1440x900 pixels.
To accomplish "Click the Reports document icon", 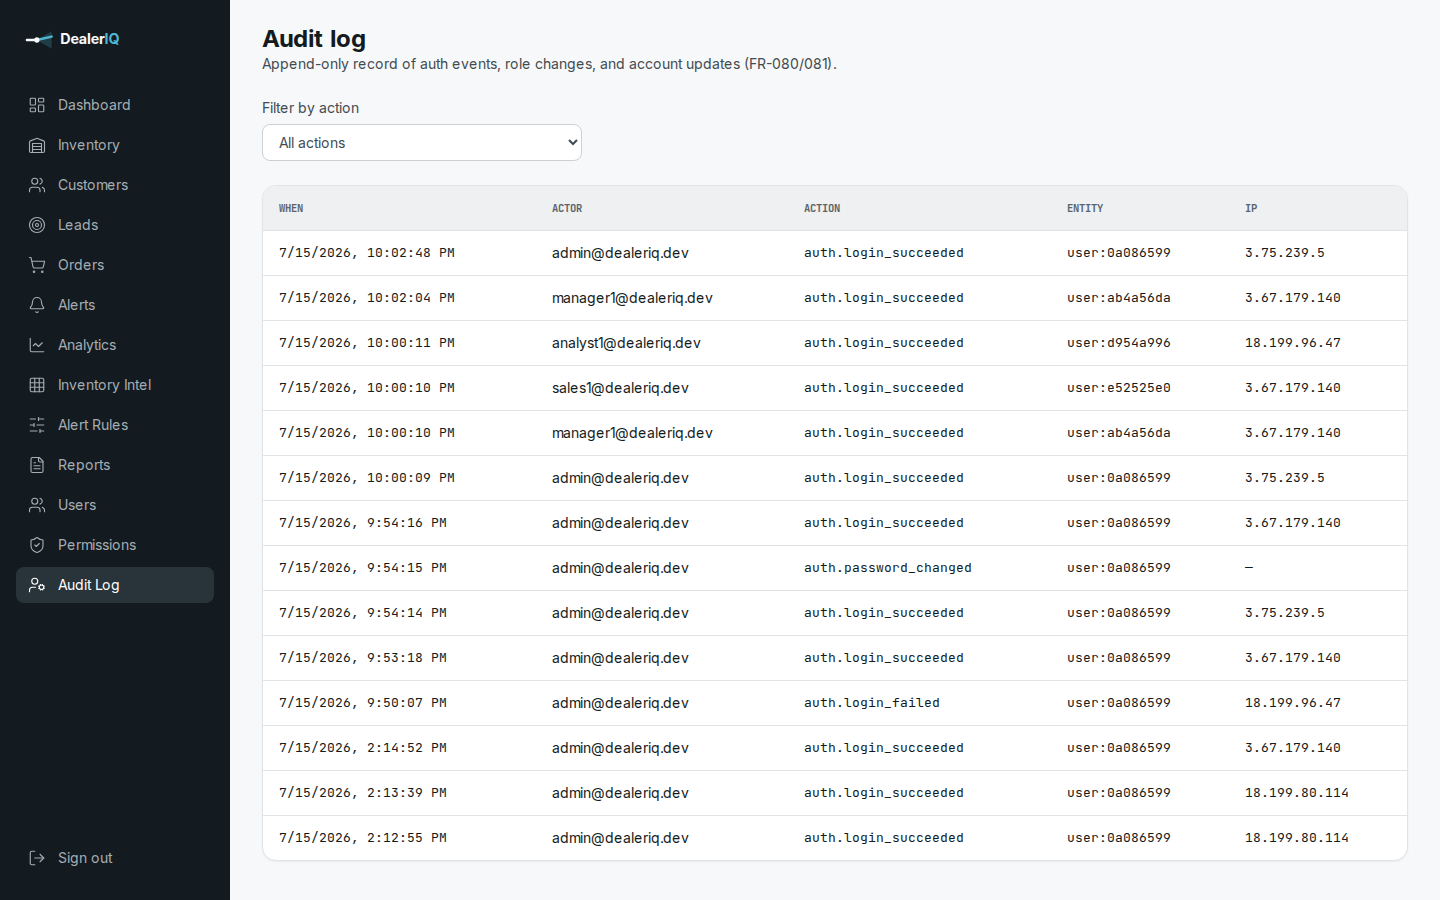I will [x=37, y=465].
